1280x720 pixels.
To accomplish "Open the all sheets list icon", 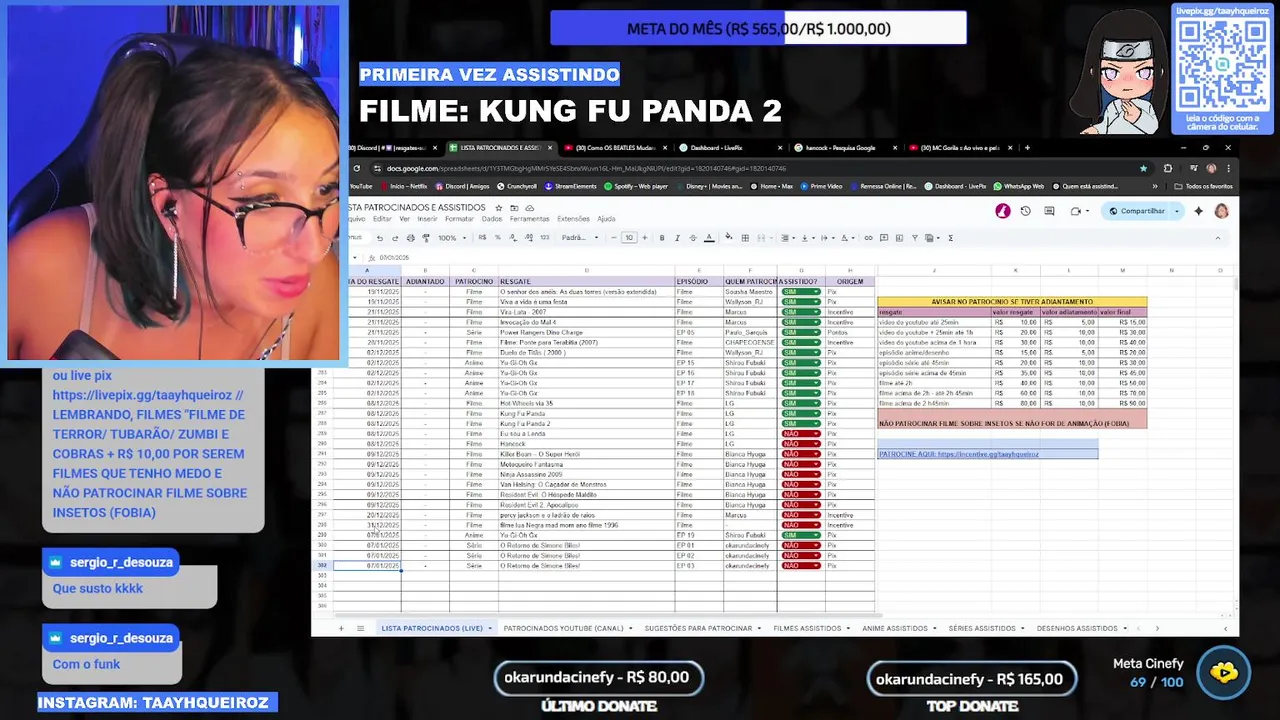I will pyautogui.click(x=359, y=628).
